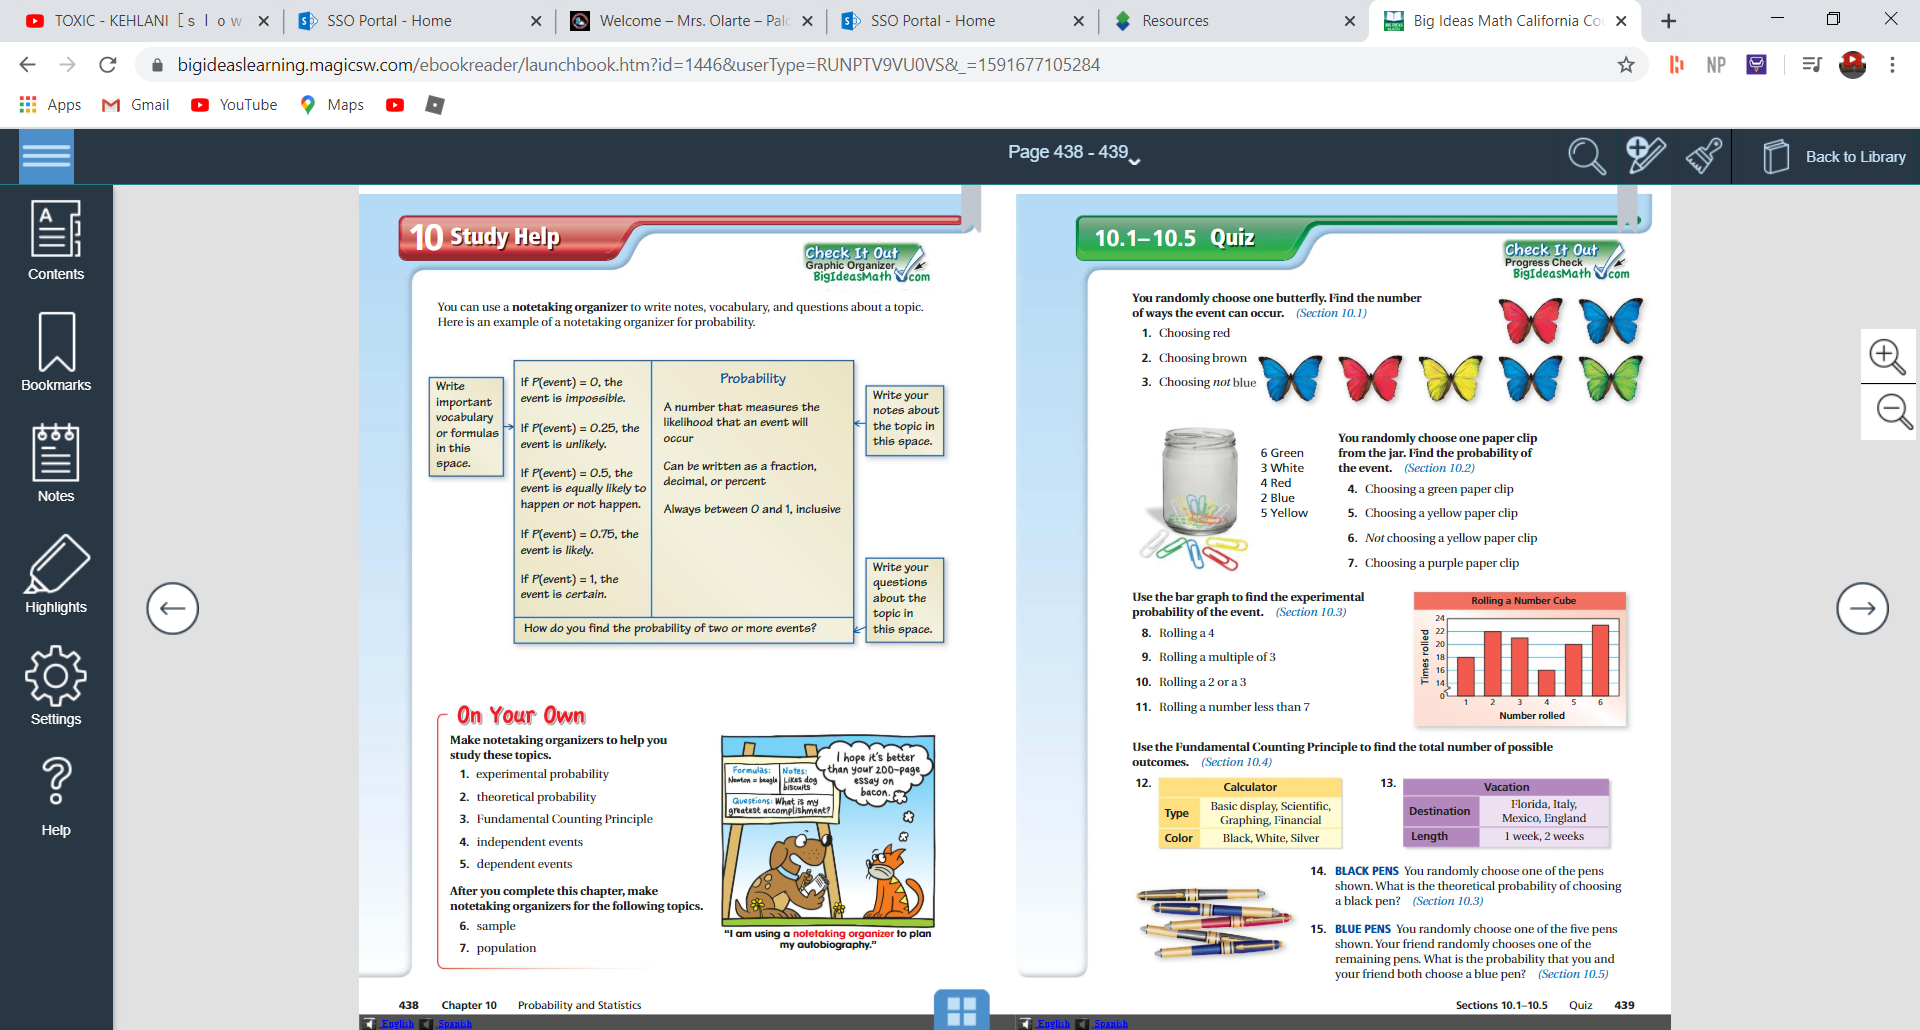Go to the next page
Image resolution: width=1920 pixels, height=1030 pixels.
1862,608
